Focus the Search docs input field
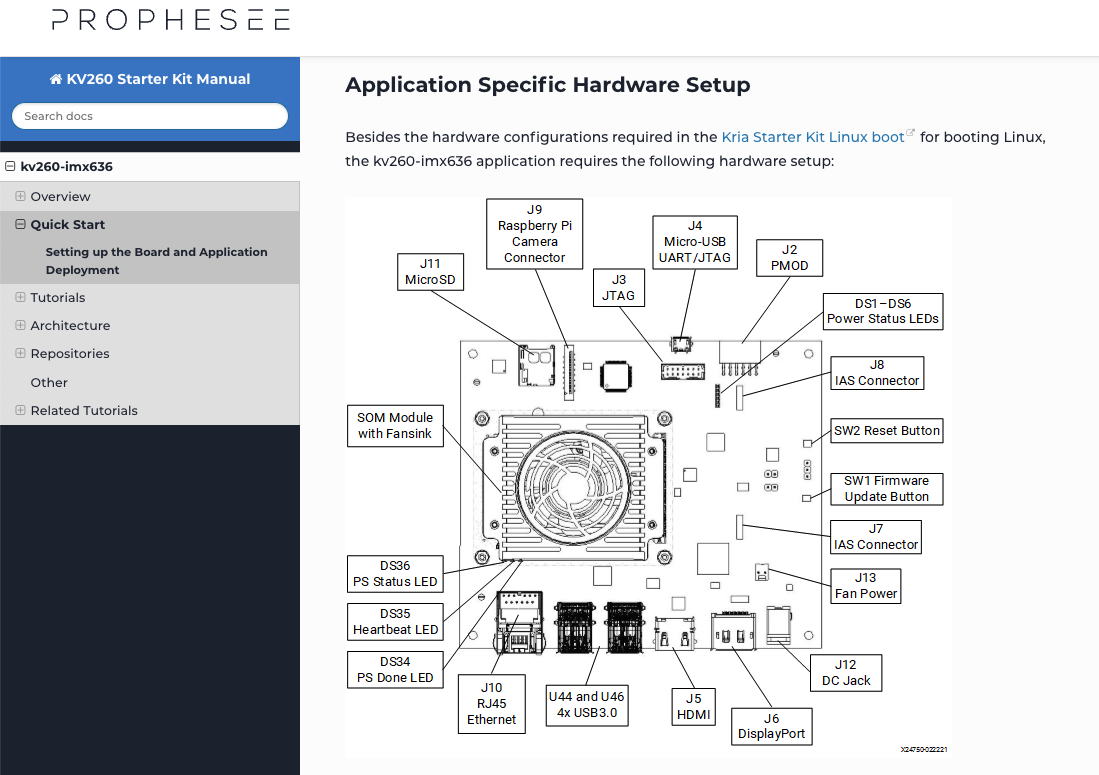This screenshot has height=775, width=1099. click(150, 116)
